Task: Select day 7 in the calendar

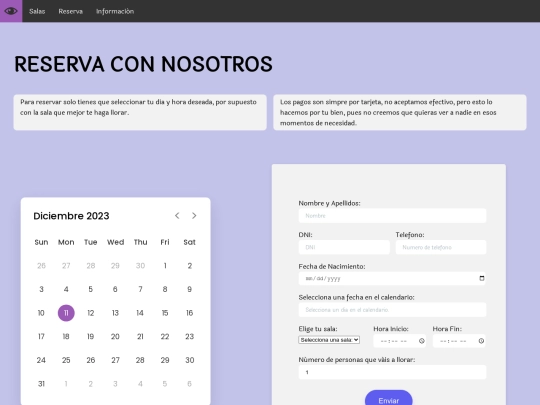Action: tap(140, 289)
